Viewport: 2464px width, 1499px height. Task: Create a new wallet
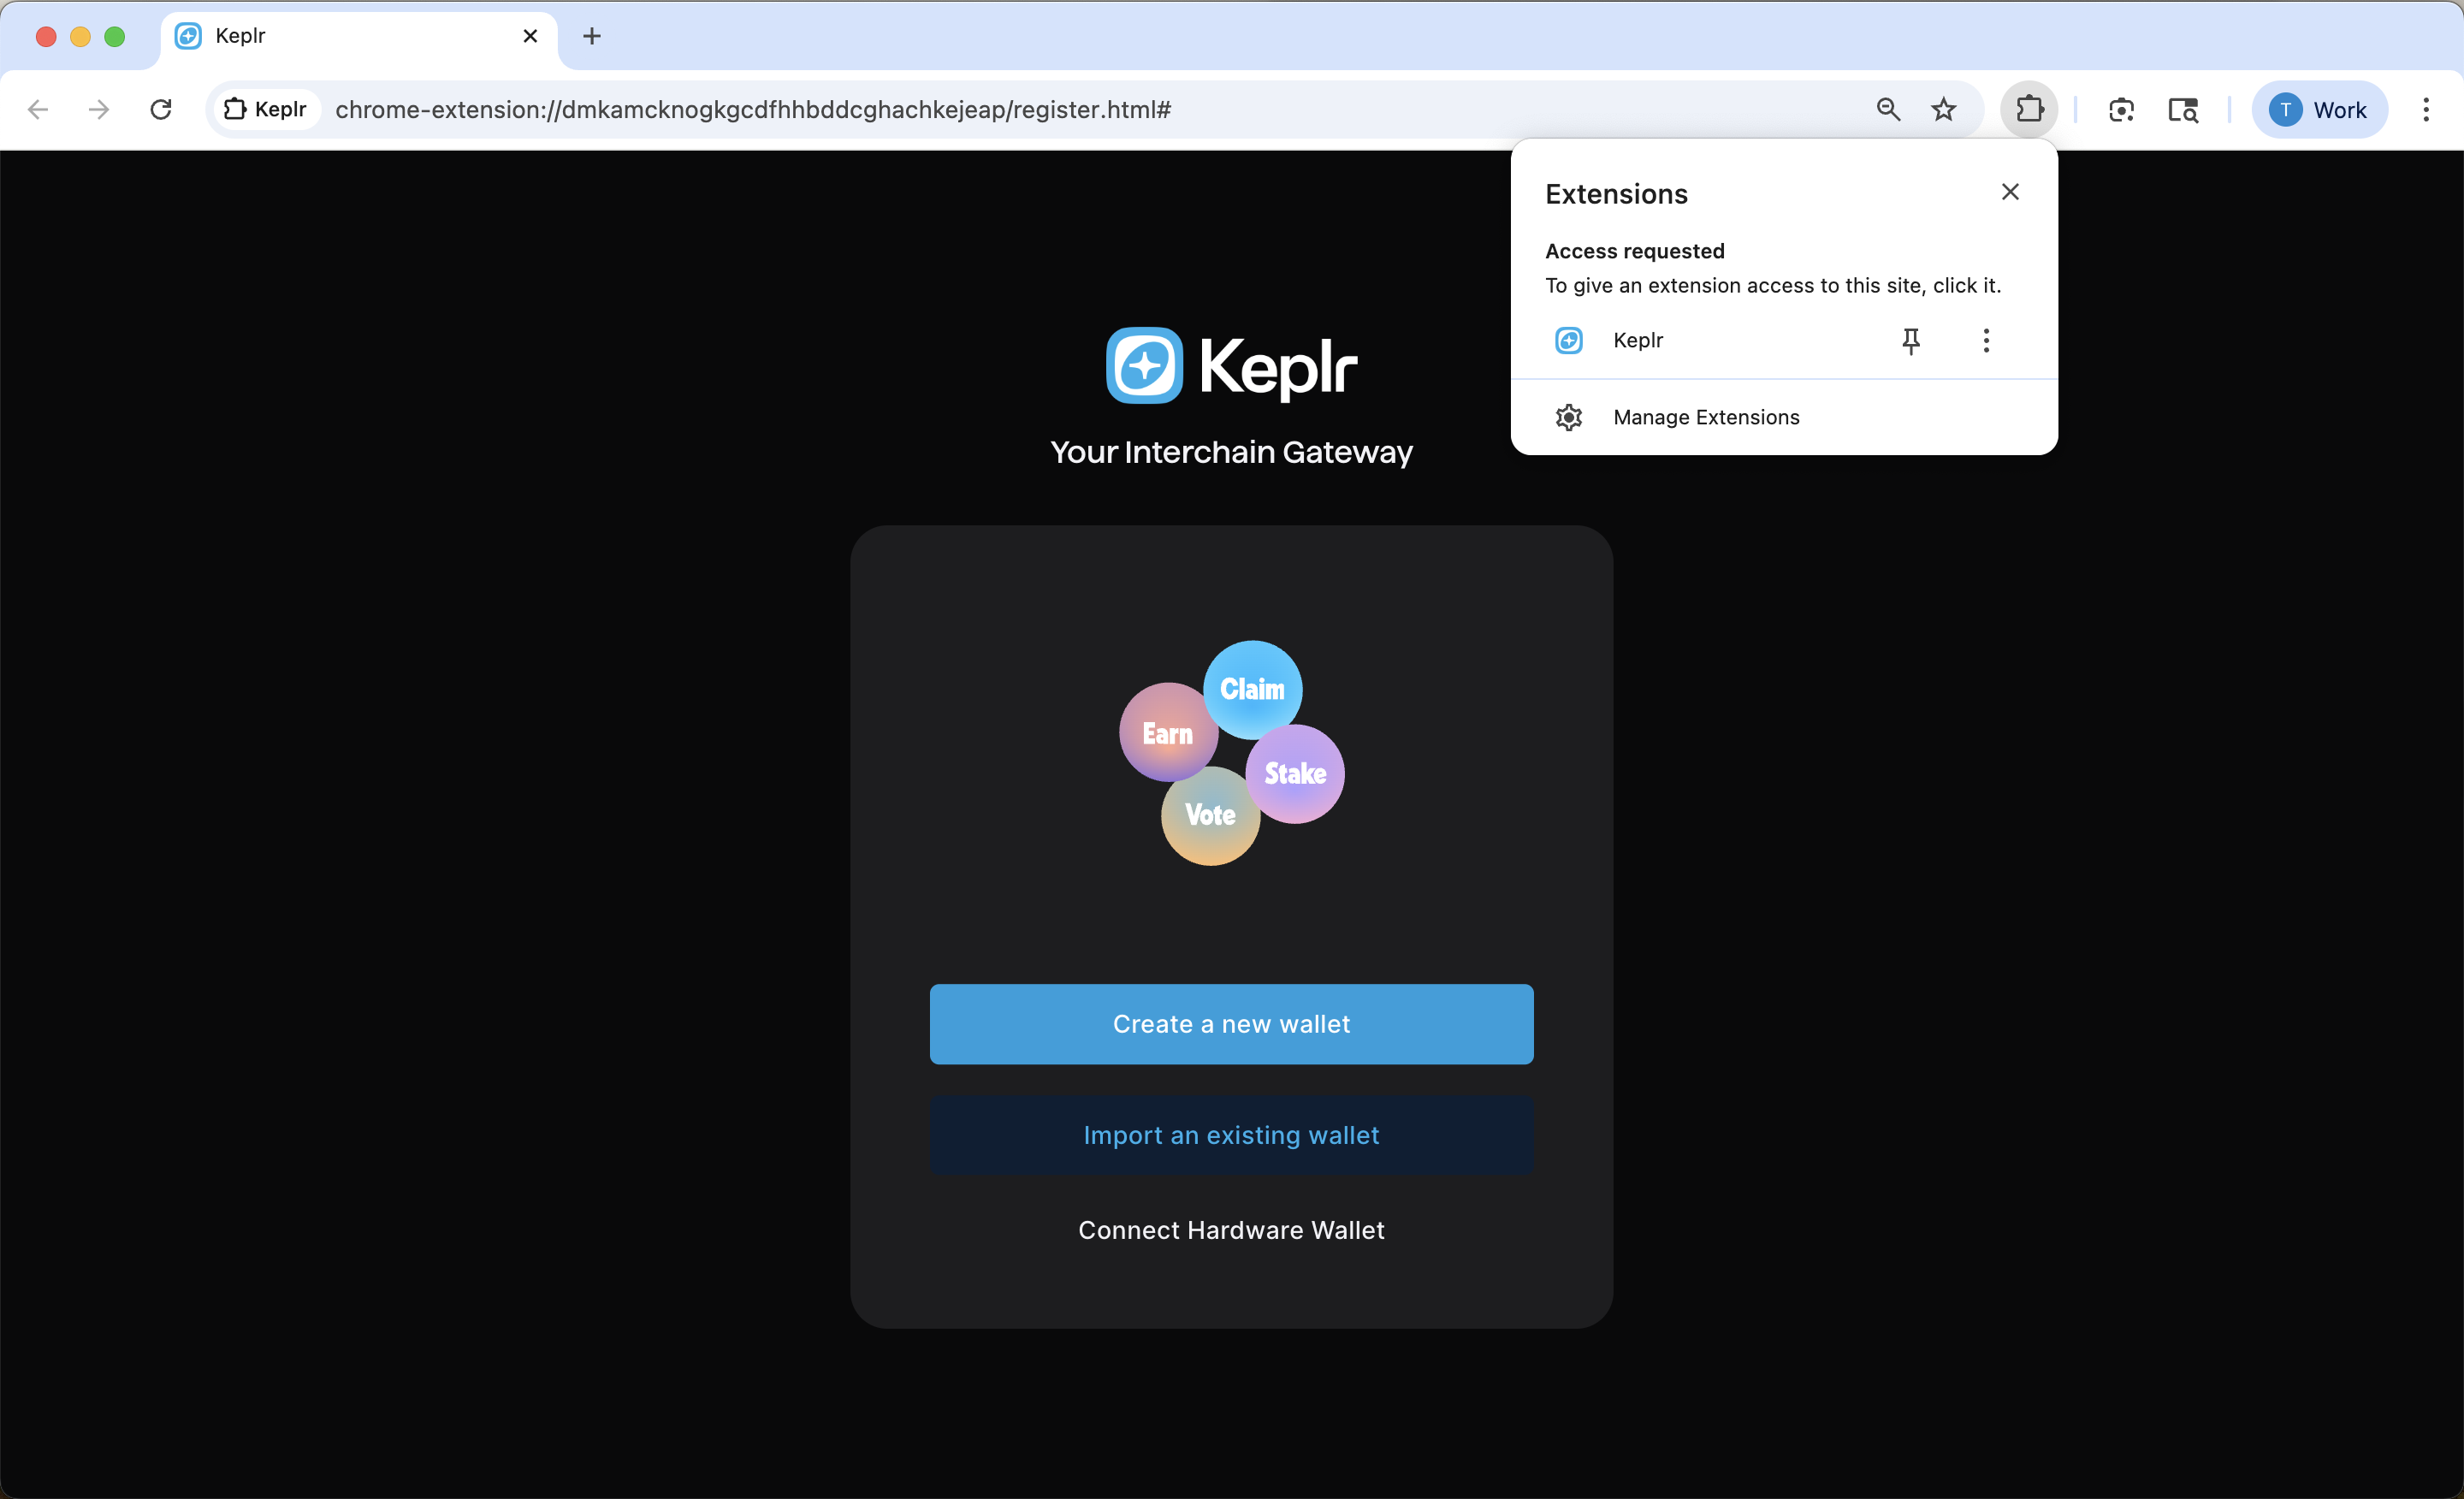pyautogui.click(x=1231, y=1024)
